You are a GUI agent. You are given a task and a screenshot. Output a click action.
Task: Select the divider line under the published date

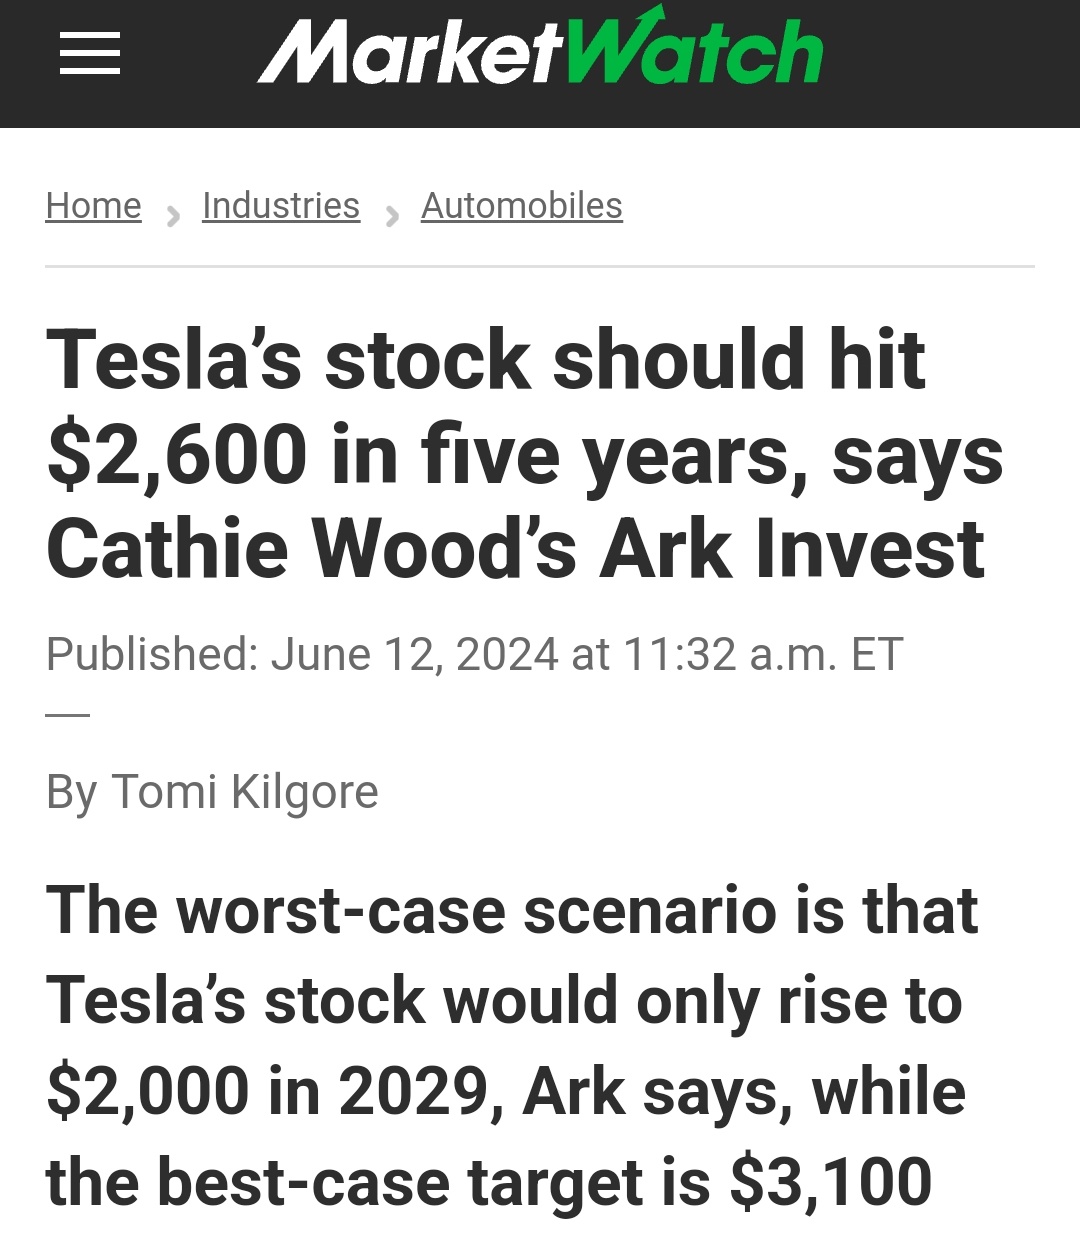(65, 714)
